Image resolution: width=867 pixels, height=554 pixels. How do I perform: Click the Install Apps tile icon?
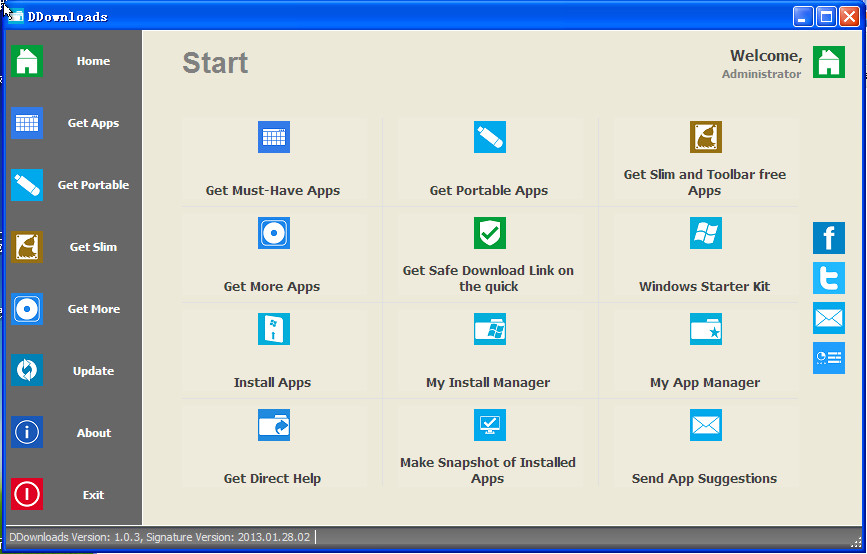coord(274,329)
